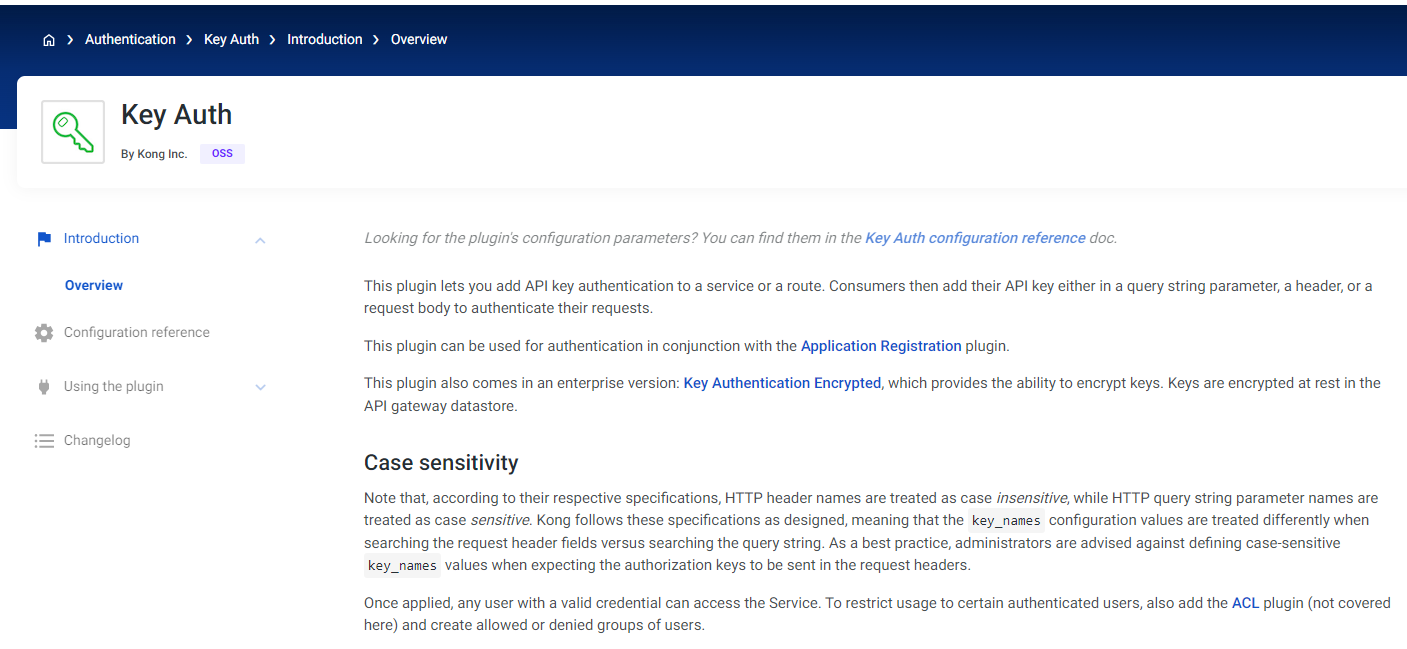Click the green key plugin logo

(x=73, y=132)
